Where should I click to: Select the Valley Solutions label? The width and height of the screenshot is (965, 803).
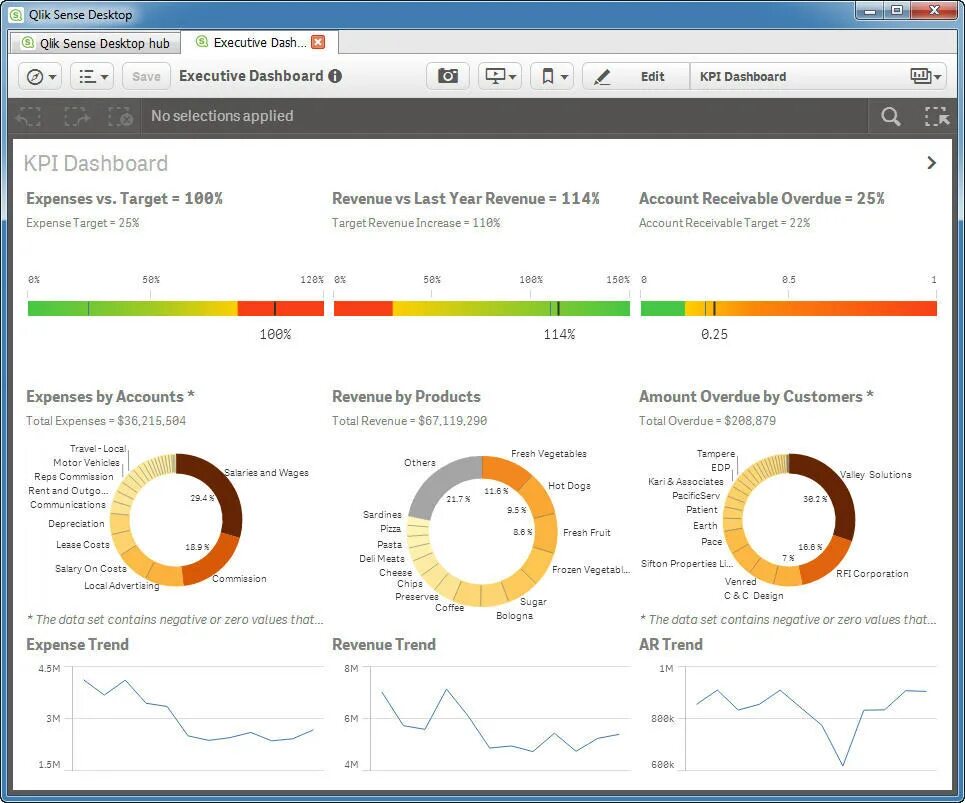click(x=875, y=475)
